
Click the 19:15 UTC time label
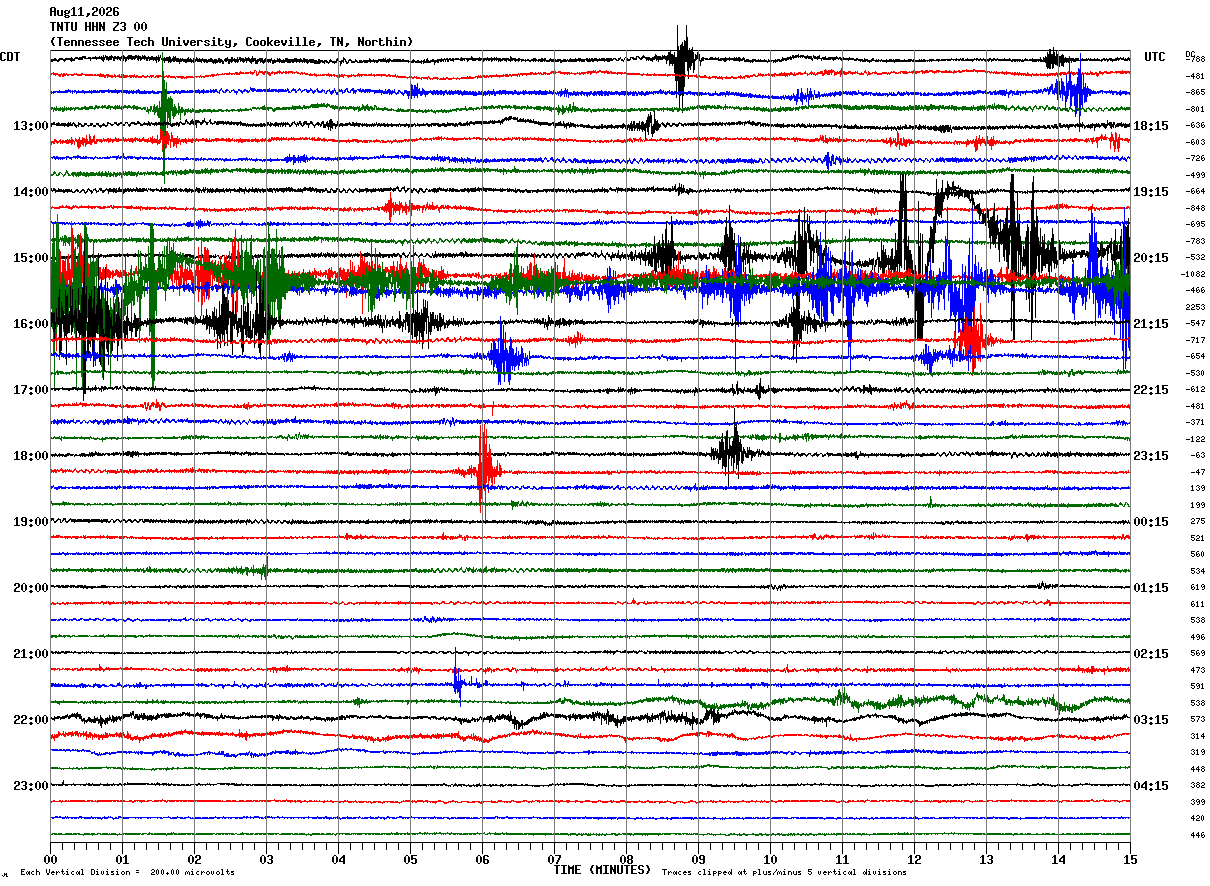tap(1151, 192)
